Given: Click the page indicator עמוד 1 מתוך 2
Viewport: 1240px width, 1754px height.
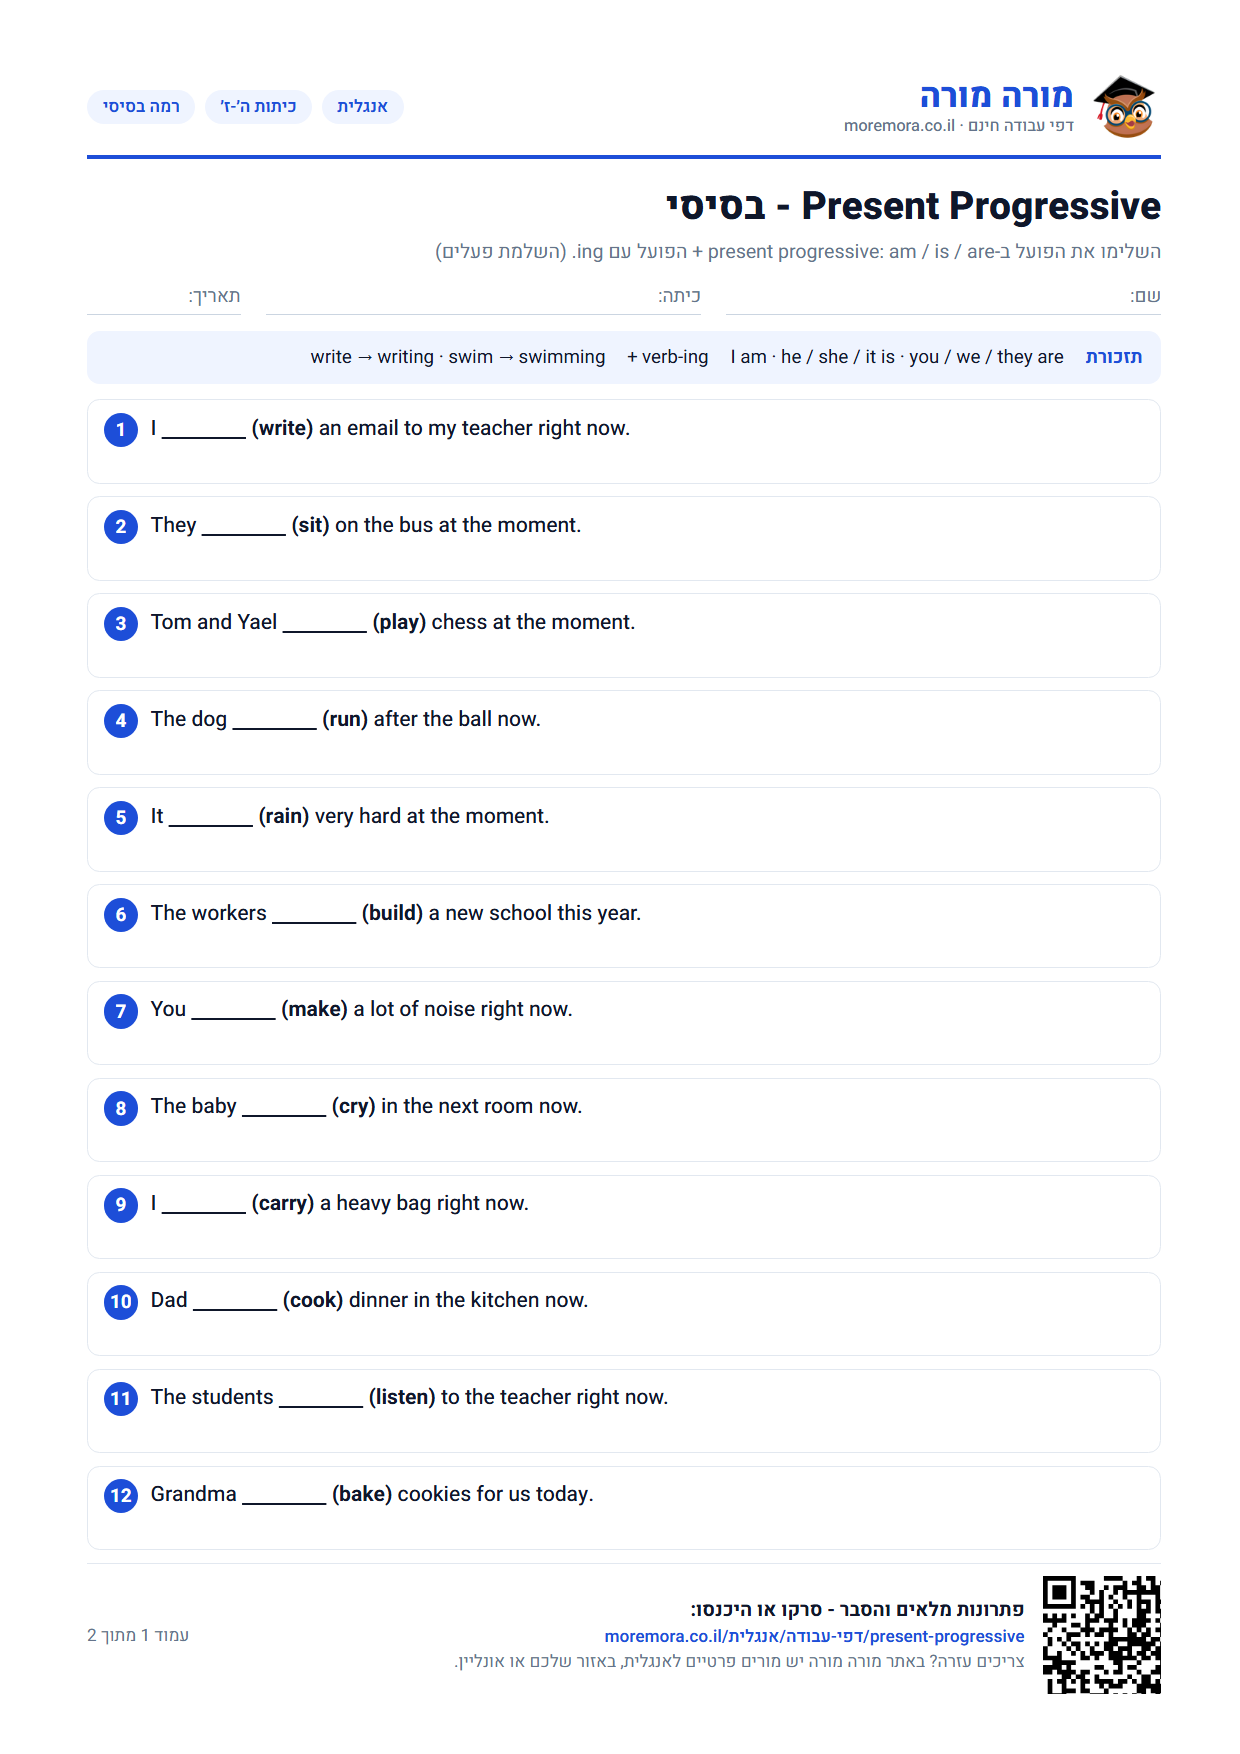Looking at the screenshot, I should coord(138,1635).
